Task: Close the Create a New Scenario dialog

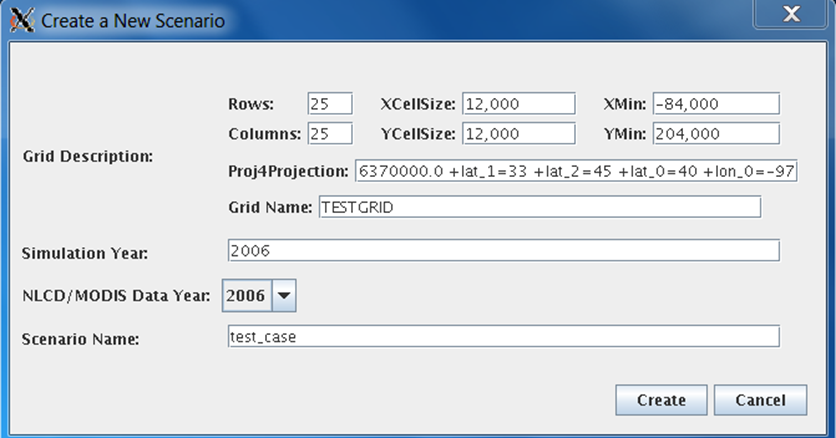Action: tap(791, 14)
